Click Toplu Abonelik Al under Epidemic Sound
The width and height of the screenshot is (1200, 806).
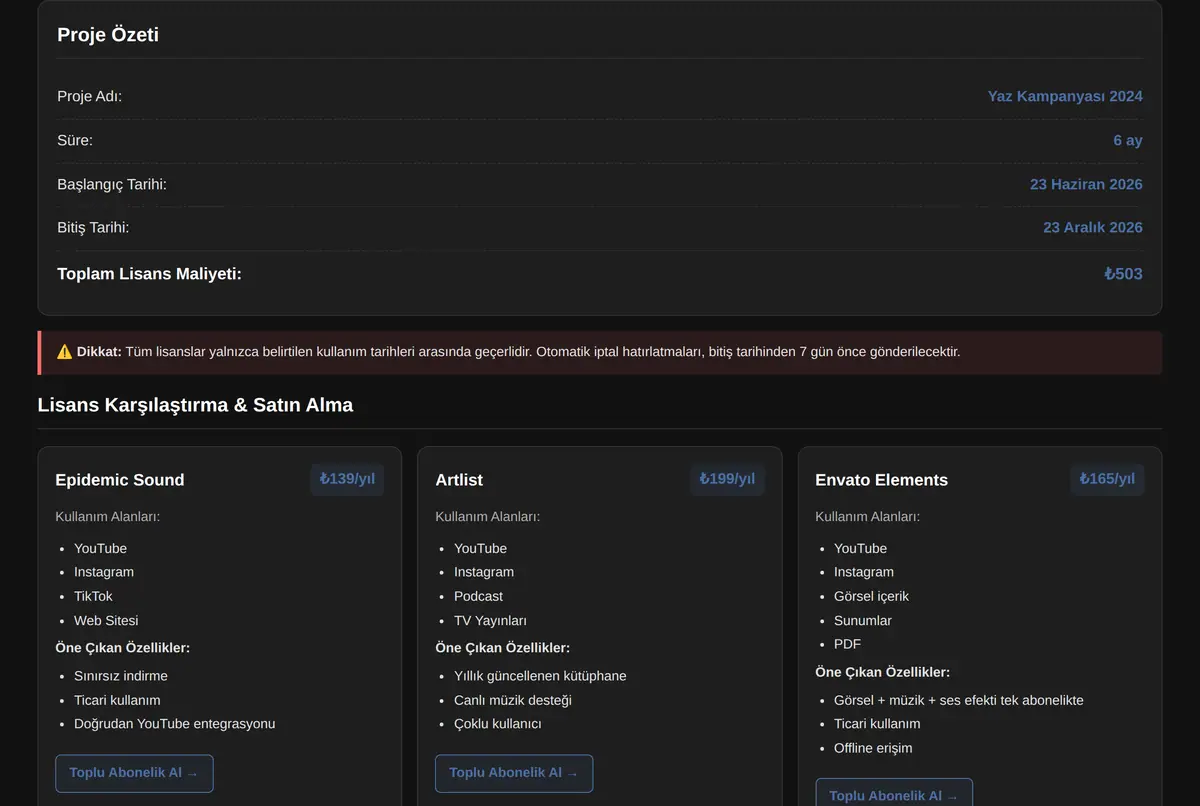134,773
